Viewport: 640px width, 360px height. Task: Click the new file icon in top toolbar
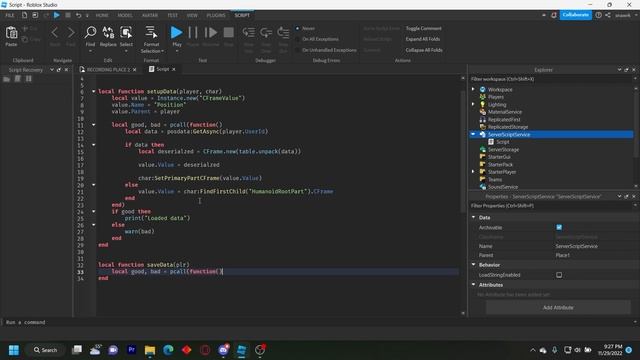(24, 15)
